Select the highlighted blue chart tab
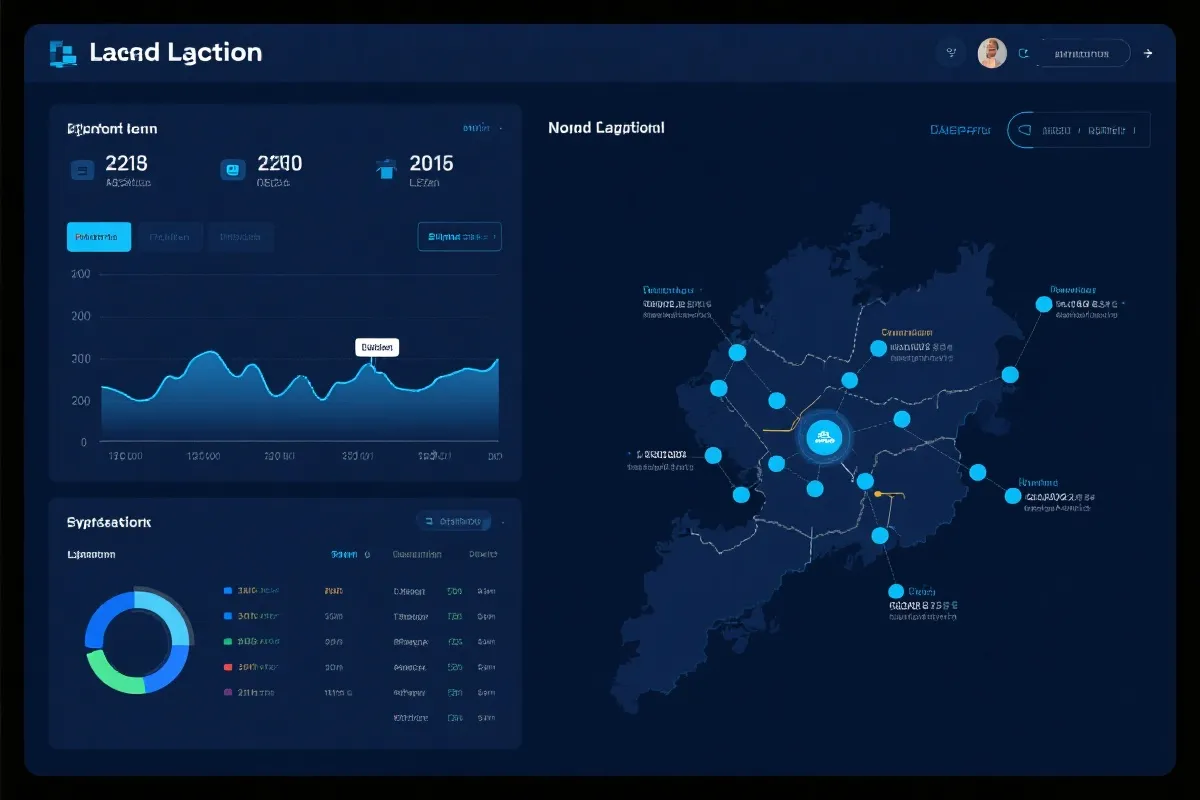Image resolution: width=1200 pixels, height=800 pixels. click(98, 237)
